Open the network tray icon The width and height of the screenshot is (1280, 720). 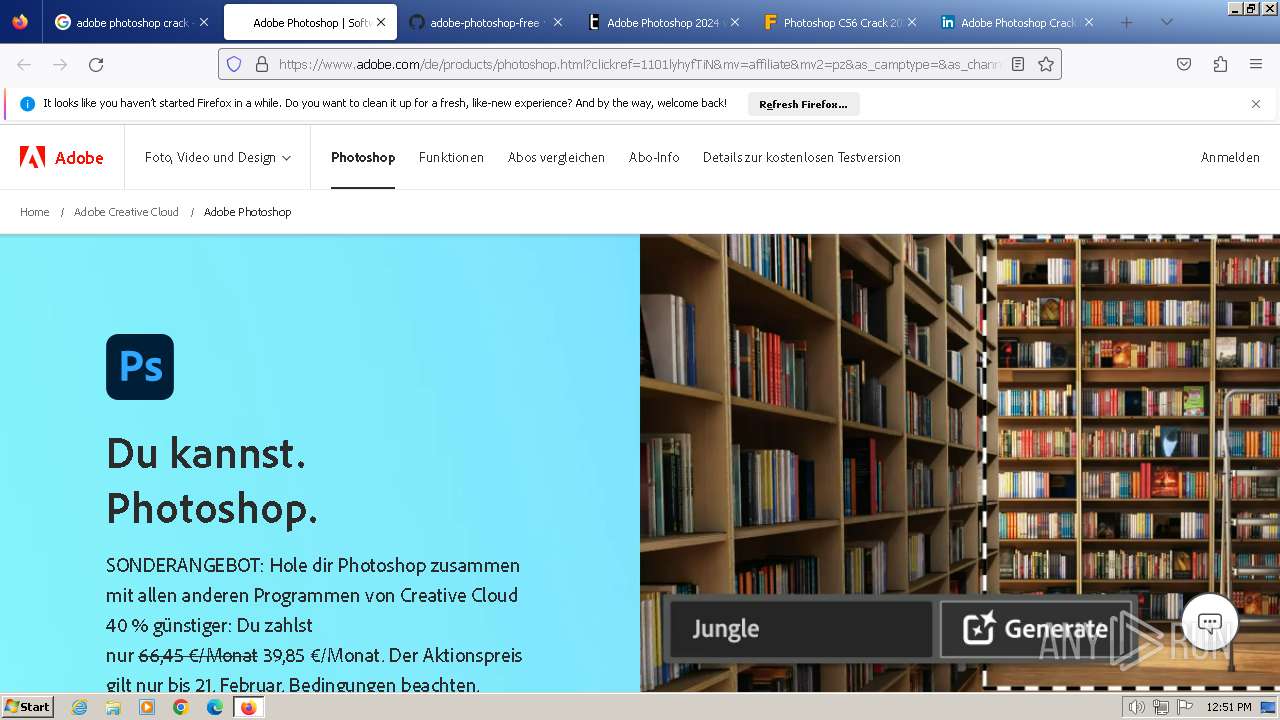tap(1160, 707)
